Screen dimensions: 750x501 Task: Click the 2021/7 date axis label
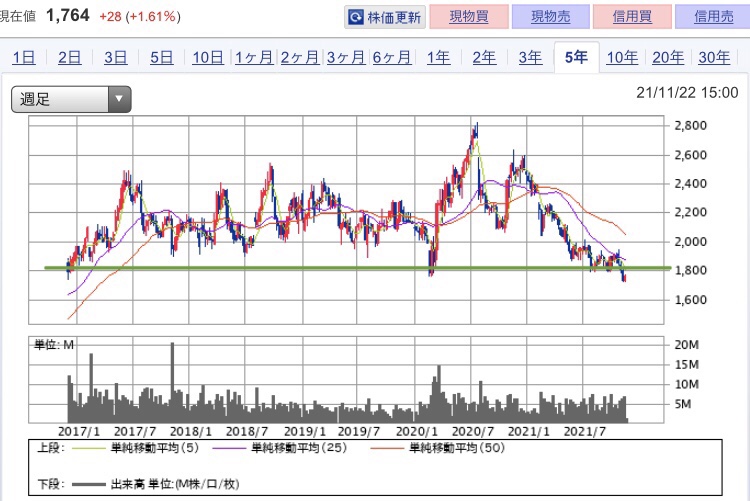(585, 432)
